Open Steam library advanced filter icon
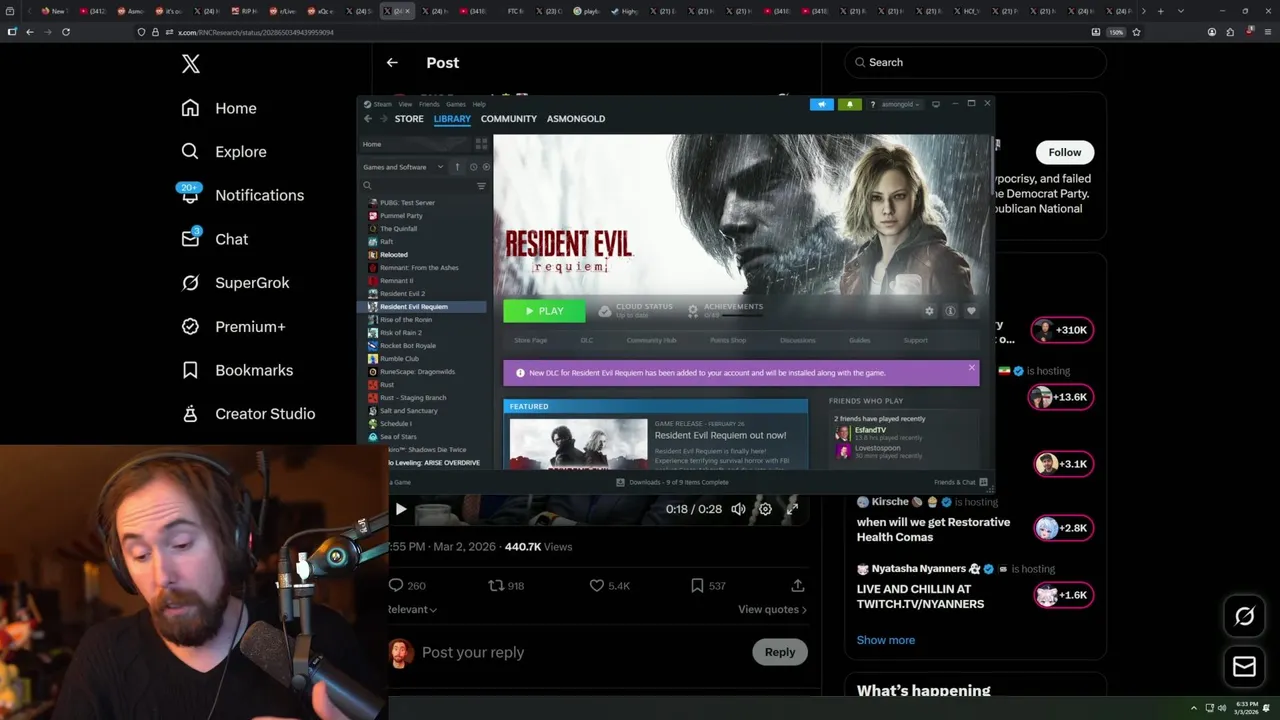1280x720 pixels. click(481, 186)
